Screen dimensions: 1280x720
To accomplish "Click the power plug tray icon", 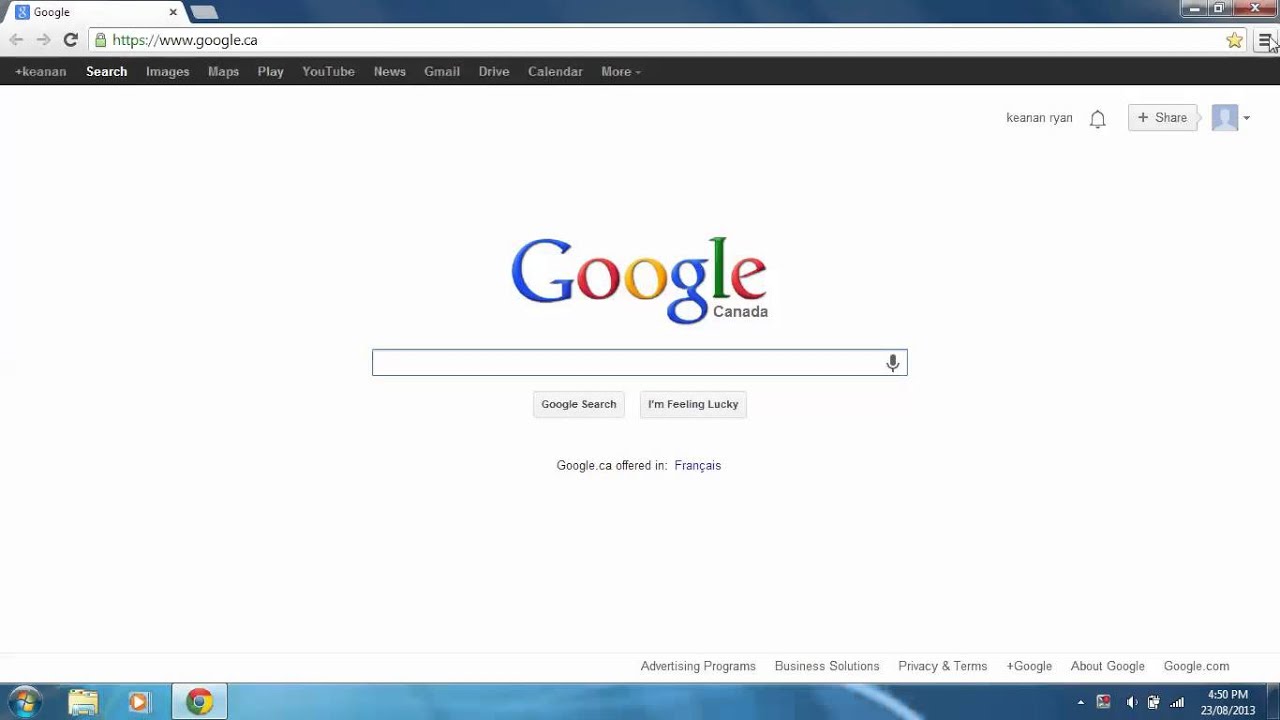I will 1153,702.
